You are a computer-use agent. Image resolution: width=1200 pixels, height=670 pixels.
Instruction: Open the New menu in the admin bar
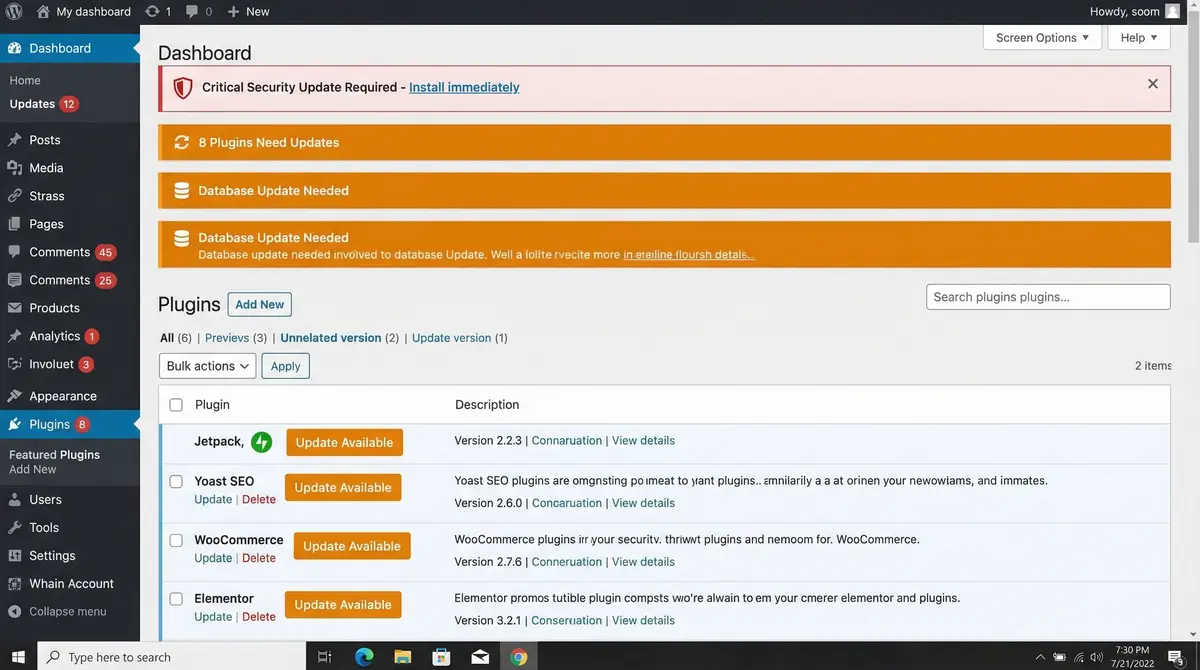[248, 11]
